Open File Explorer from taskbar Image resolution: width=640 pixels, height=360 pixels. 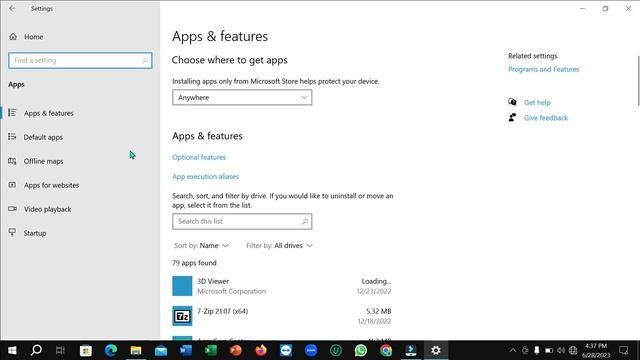[136, 350]
